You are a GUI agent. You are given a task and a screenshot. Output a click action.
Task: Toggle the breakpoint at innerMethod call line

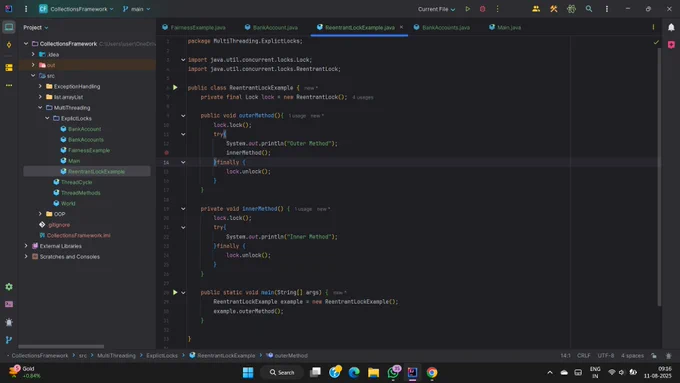coord(167,153)
